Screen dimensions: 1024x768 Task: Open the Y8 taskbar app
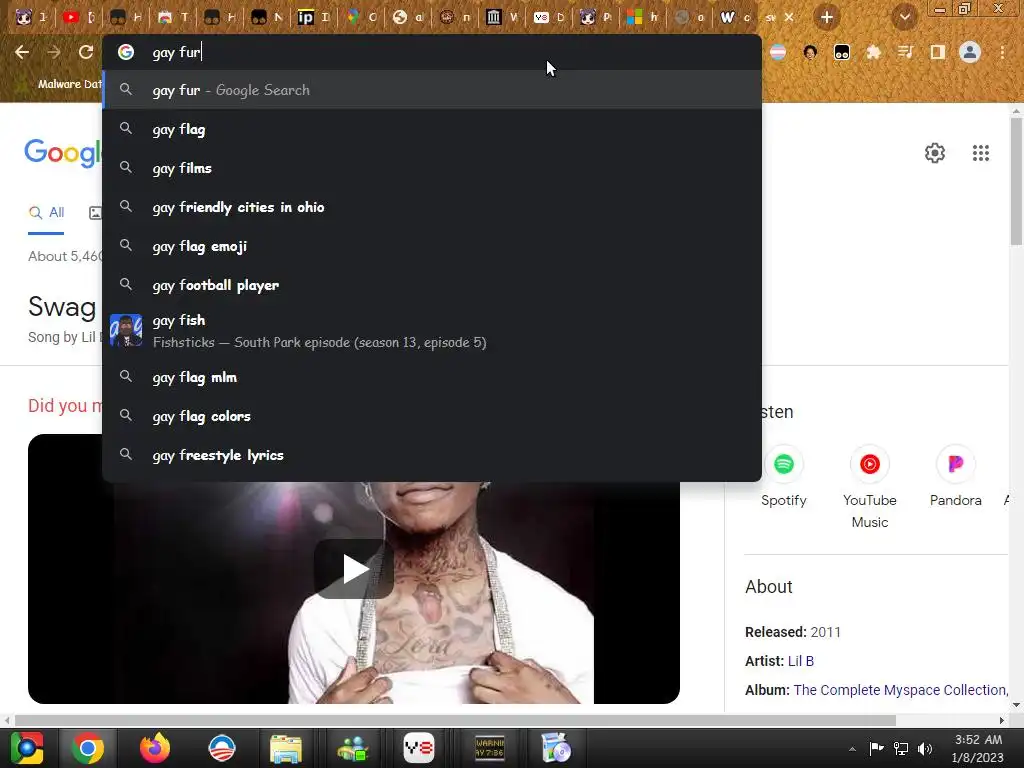(x=419, y=748)
